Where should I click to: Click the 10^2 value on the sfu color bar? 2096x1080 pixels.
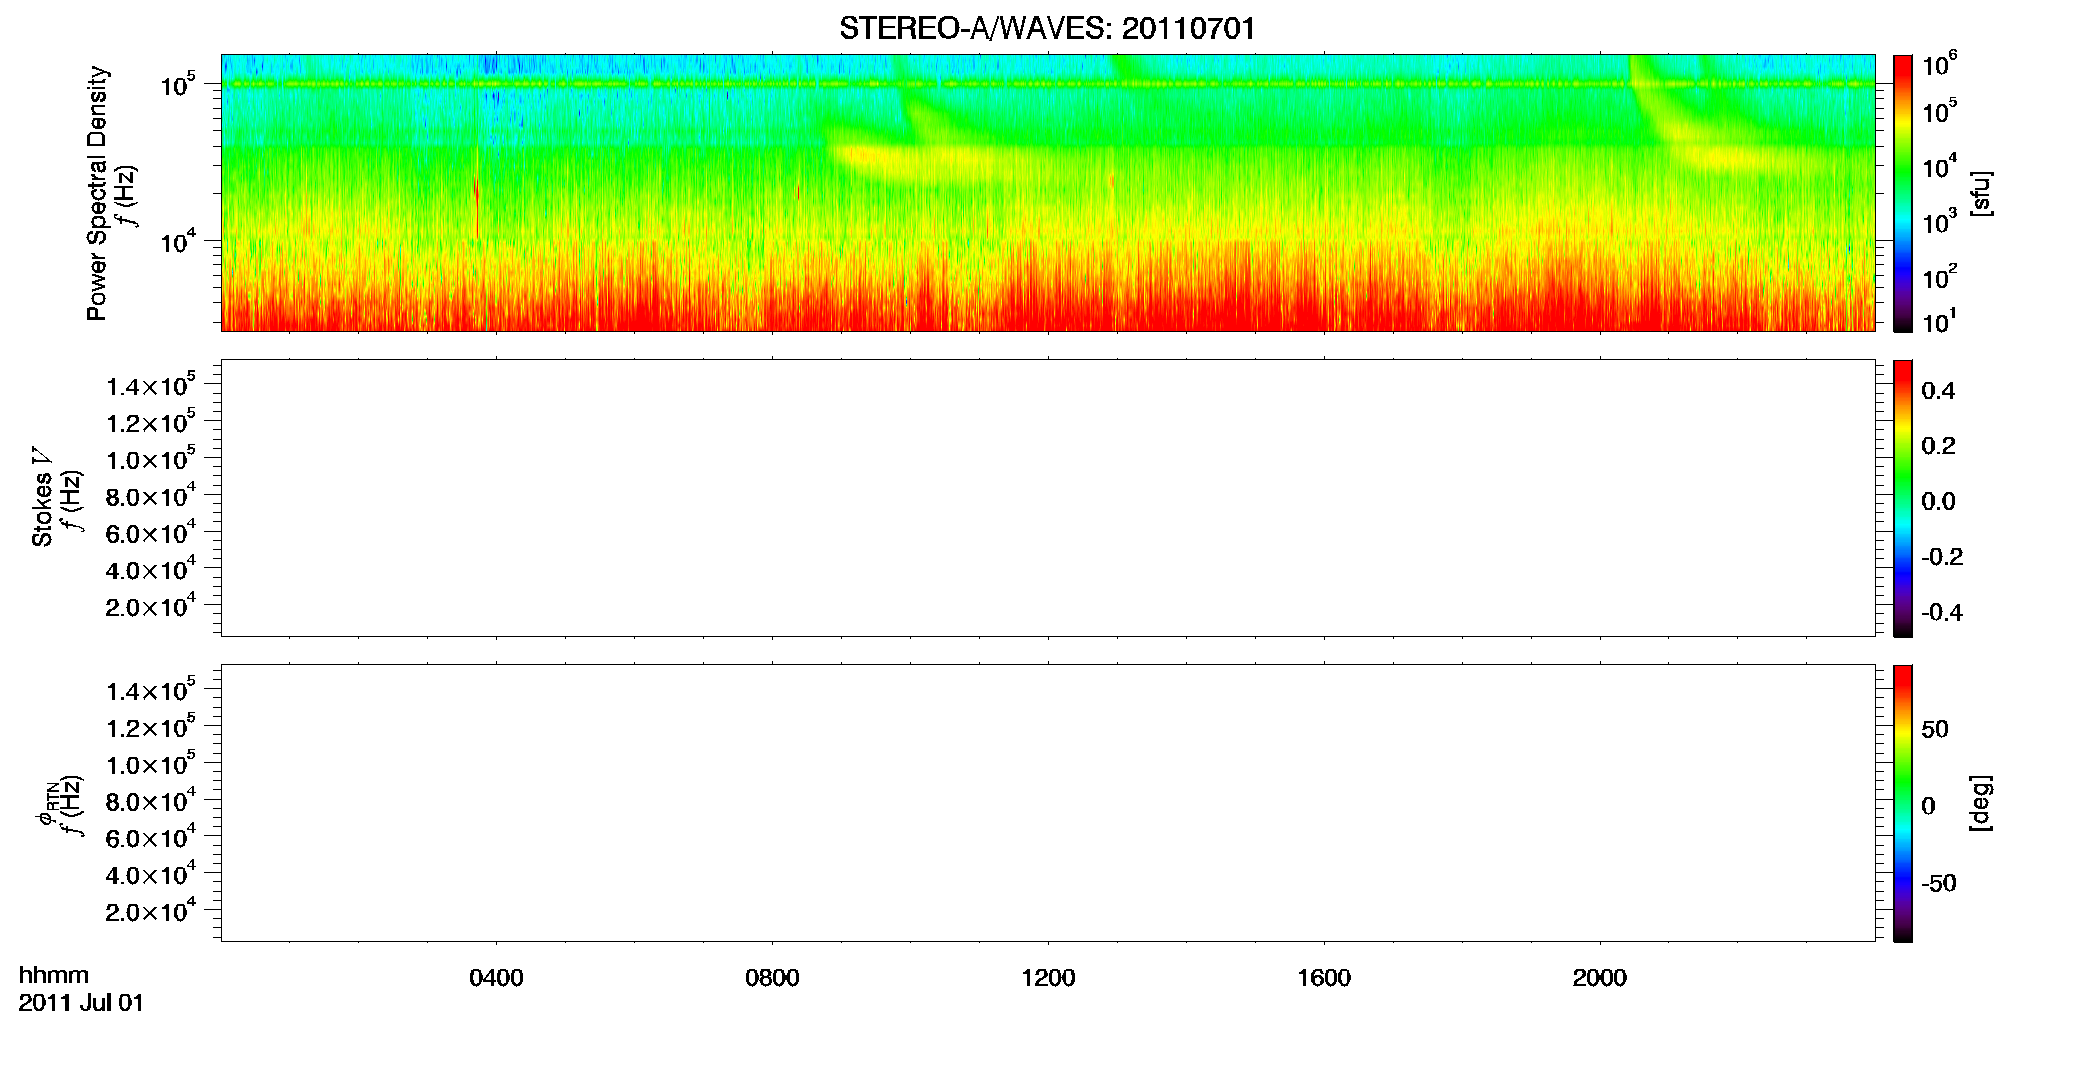point(1940,277)
